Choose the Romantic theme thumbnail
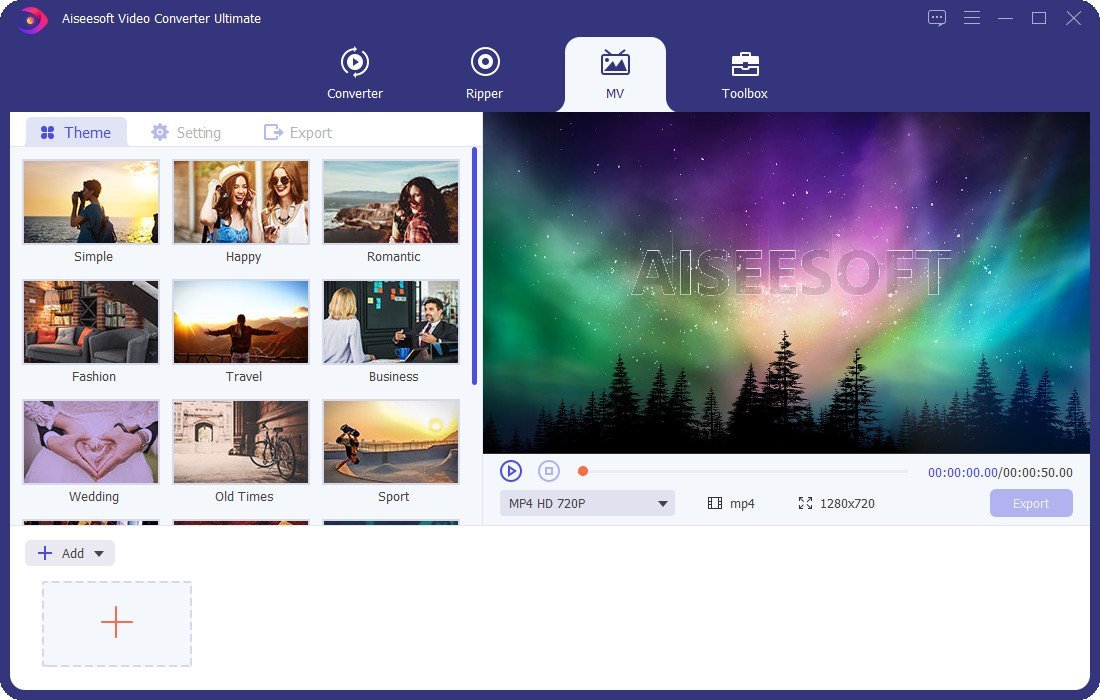The height and width of the screenshot is (700, 1100). pyautogui.click(x=391, y=202)
